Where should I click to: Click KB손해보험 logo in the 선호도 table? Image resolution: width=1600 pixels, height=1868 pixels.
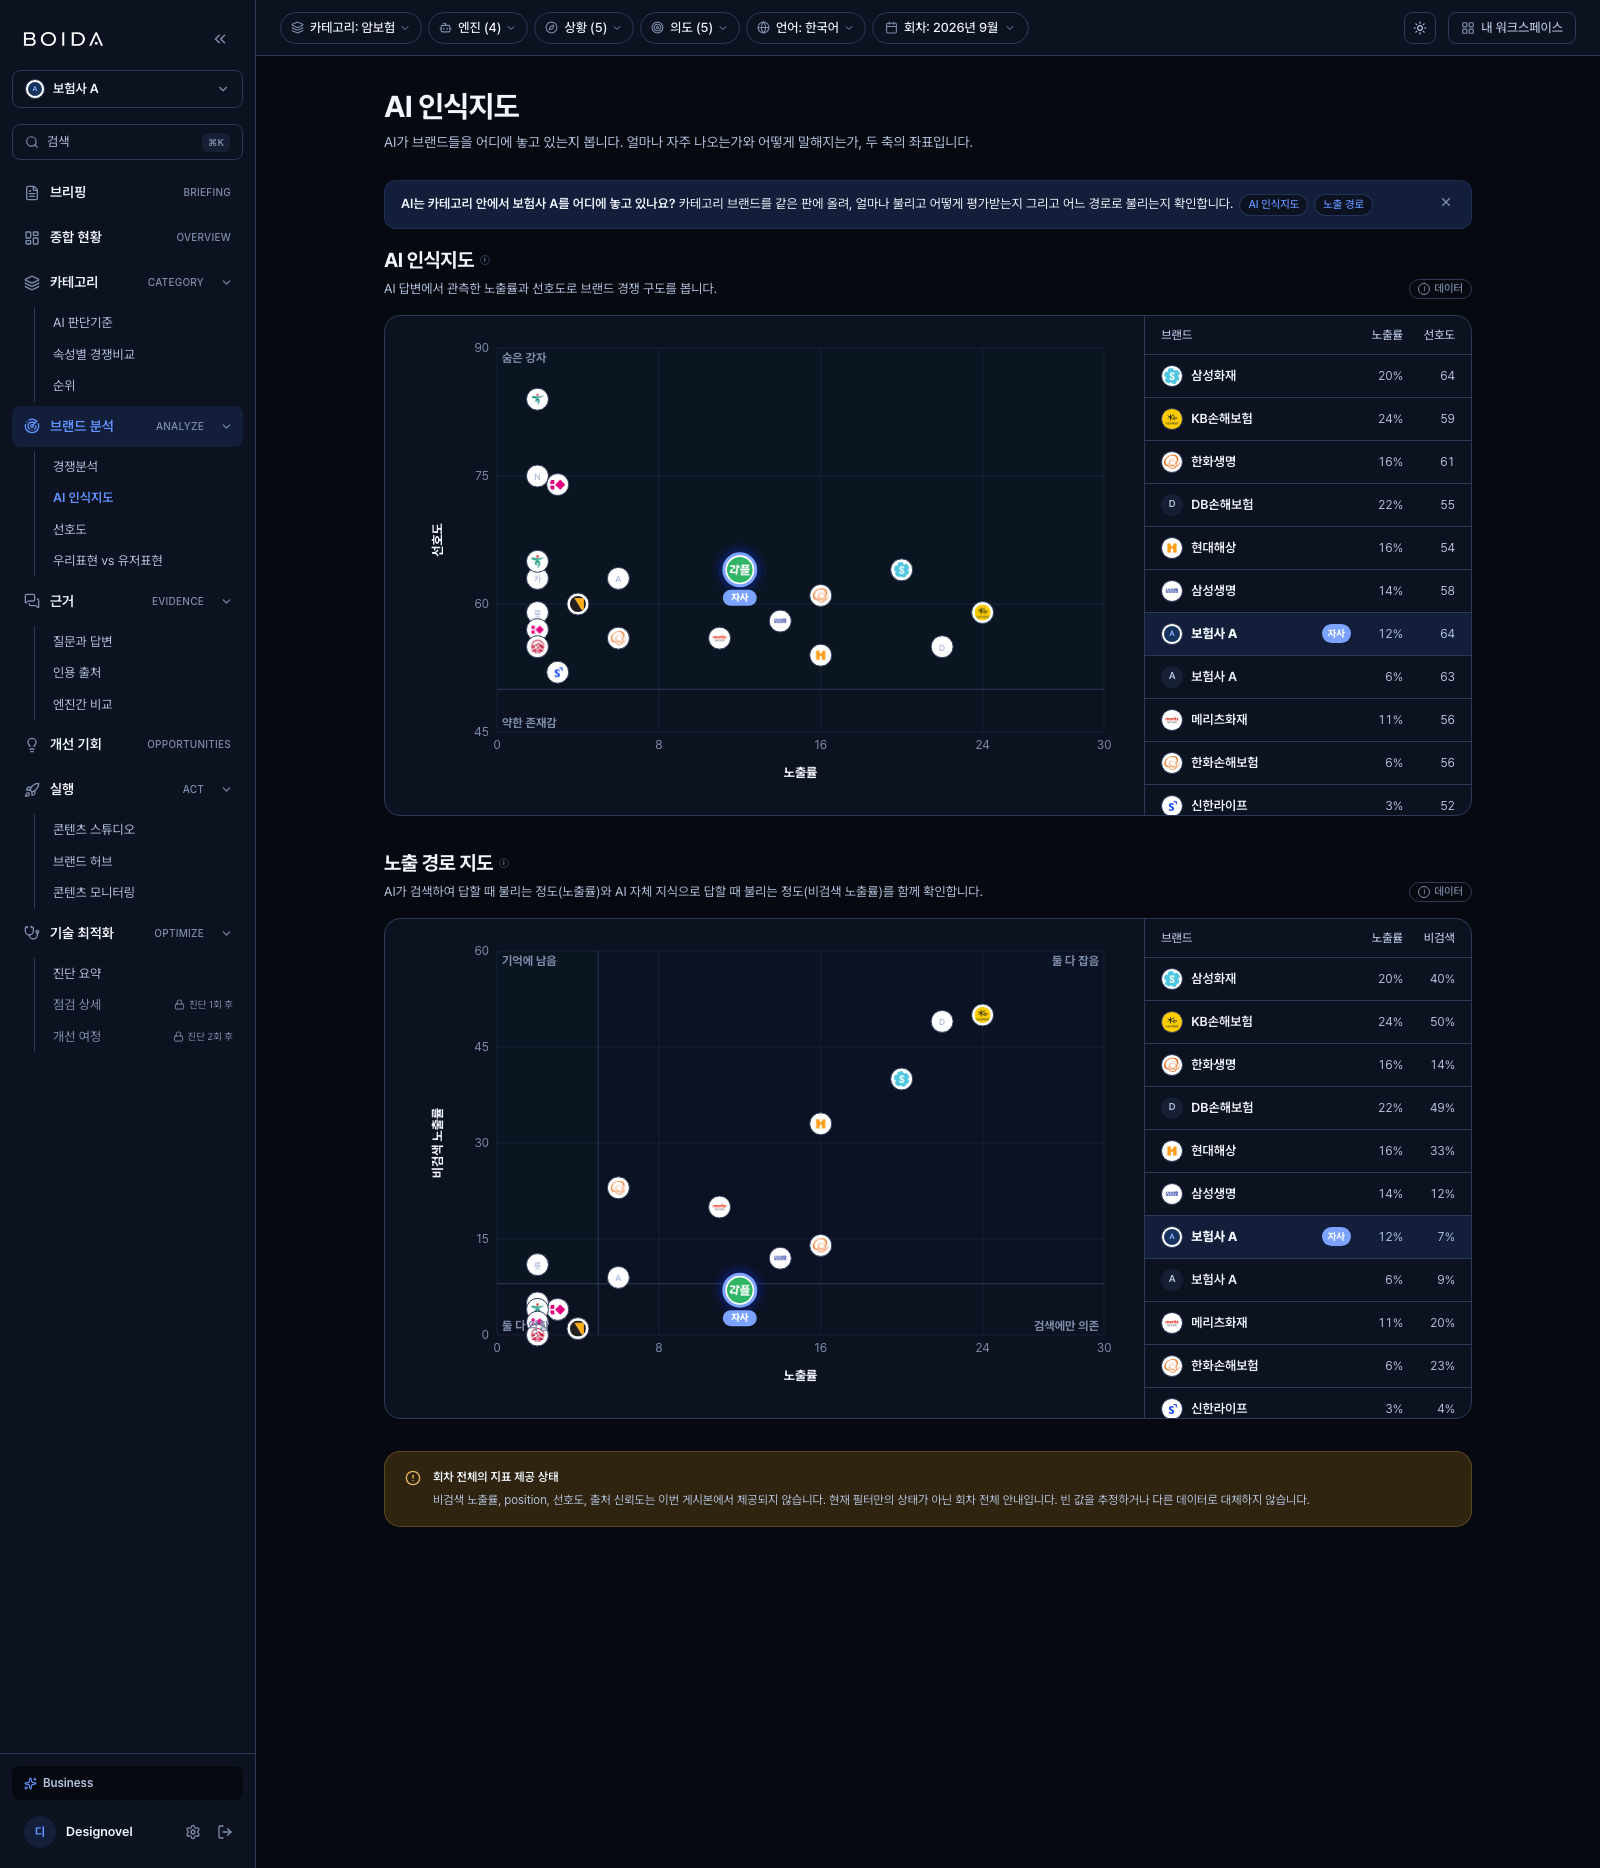[x=1172, y=419]
